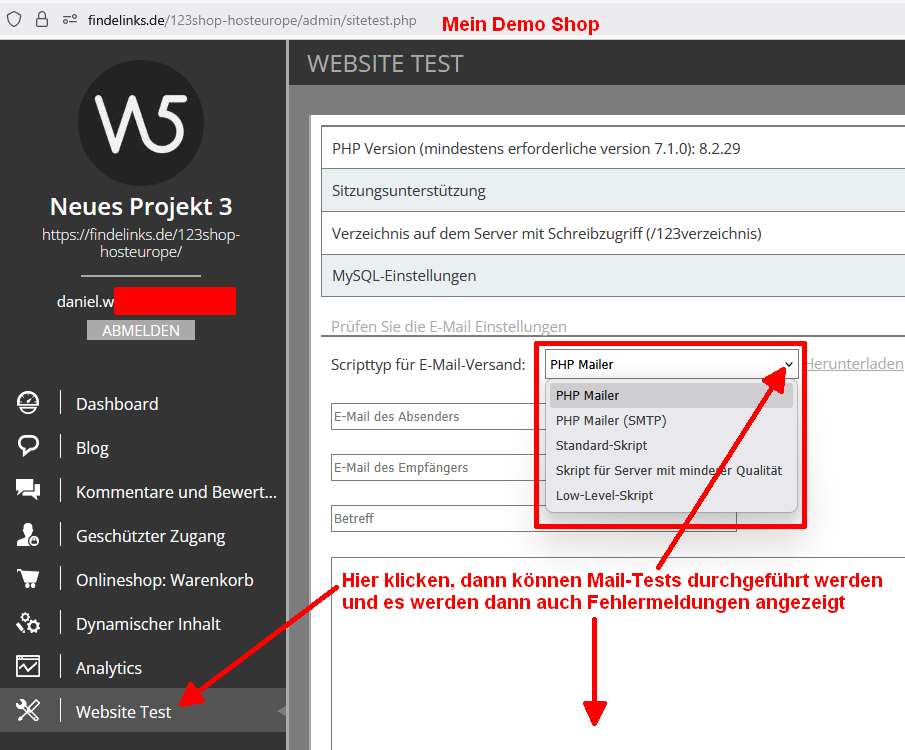Click the Dynamischer Inhalt gears icon
The height and width of the screenshot is (750, 905).
[28, 624]
